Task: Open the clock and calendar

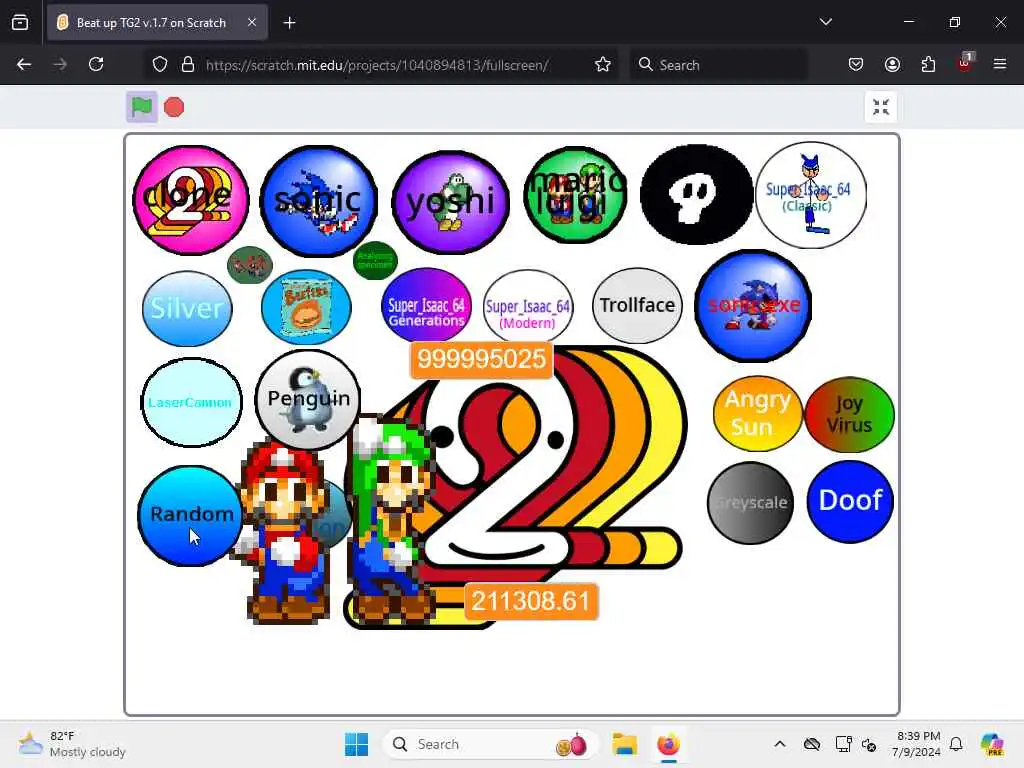Action: [x=917, y=744]
